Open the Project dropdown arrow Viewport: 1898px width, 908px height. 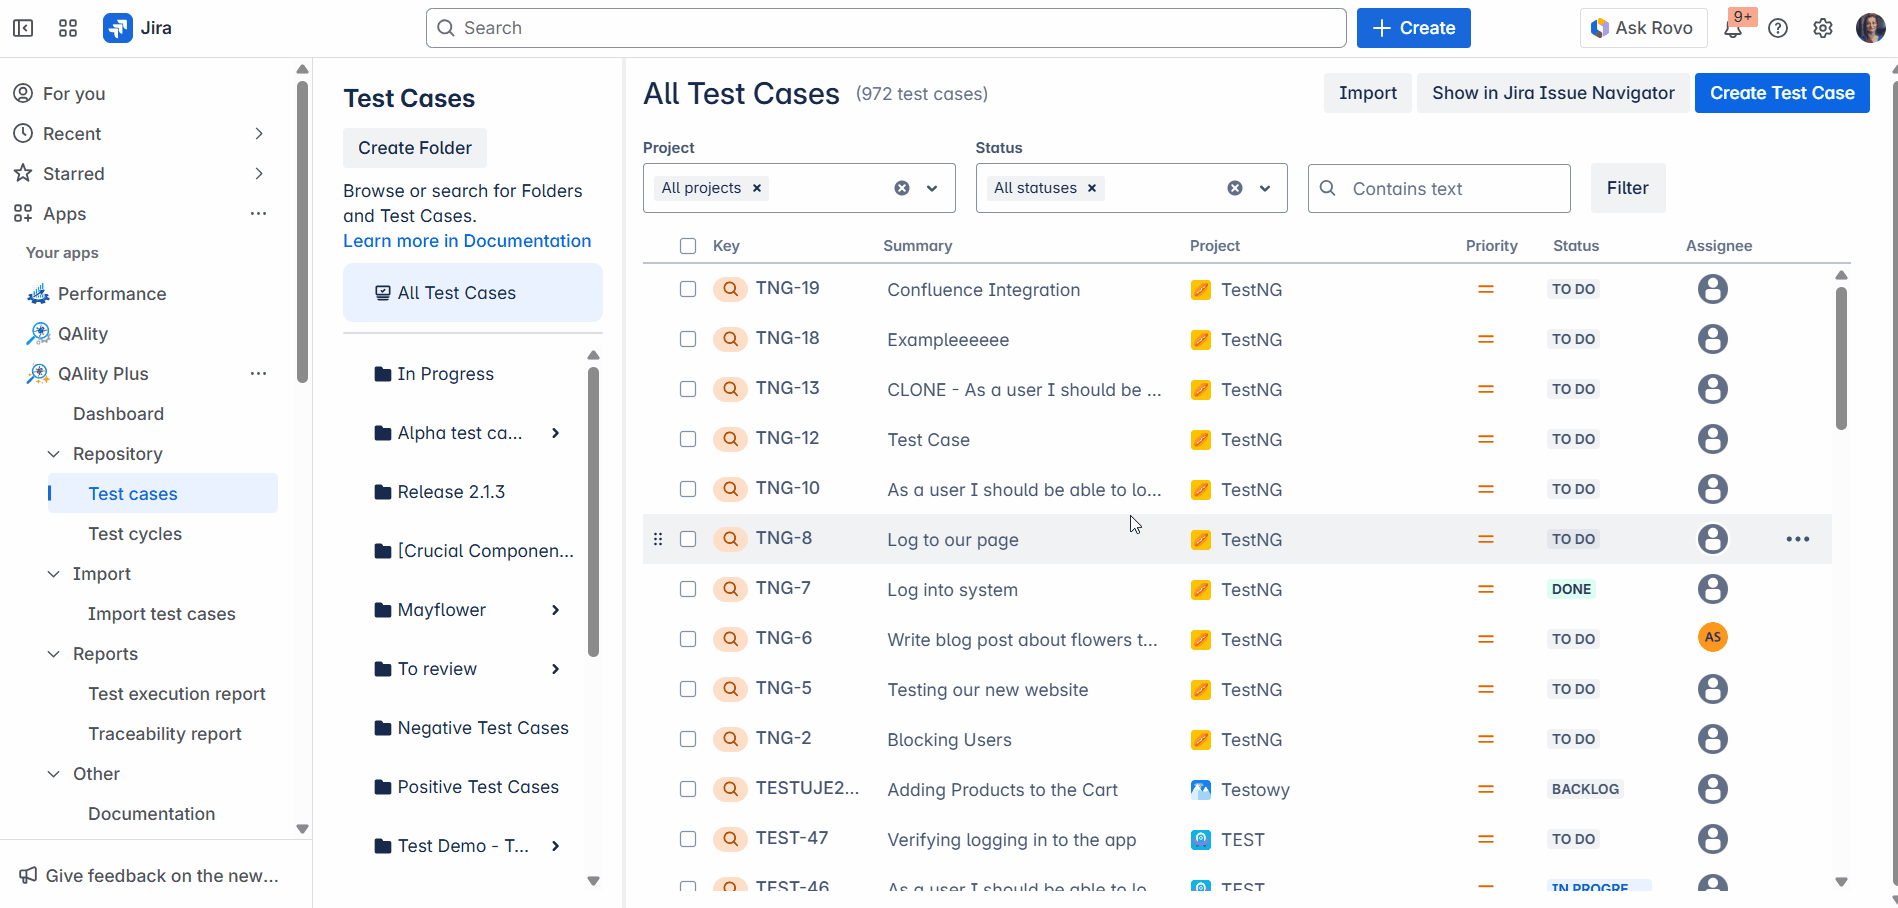(x=932, y=188)
